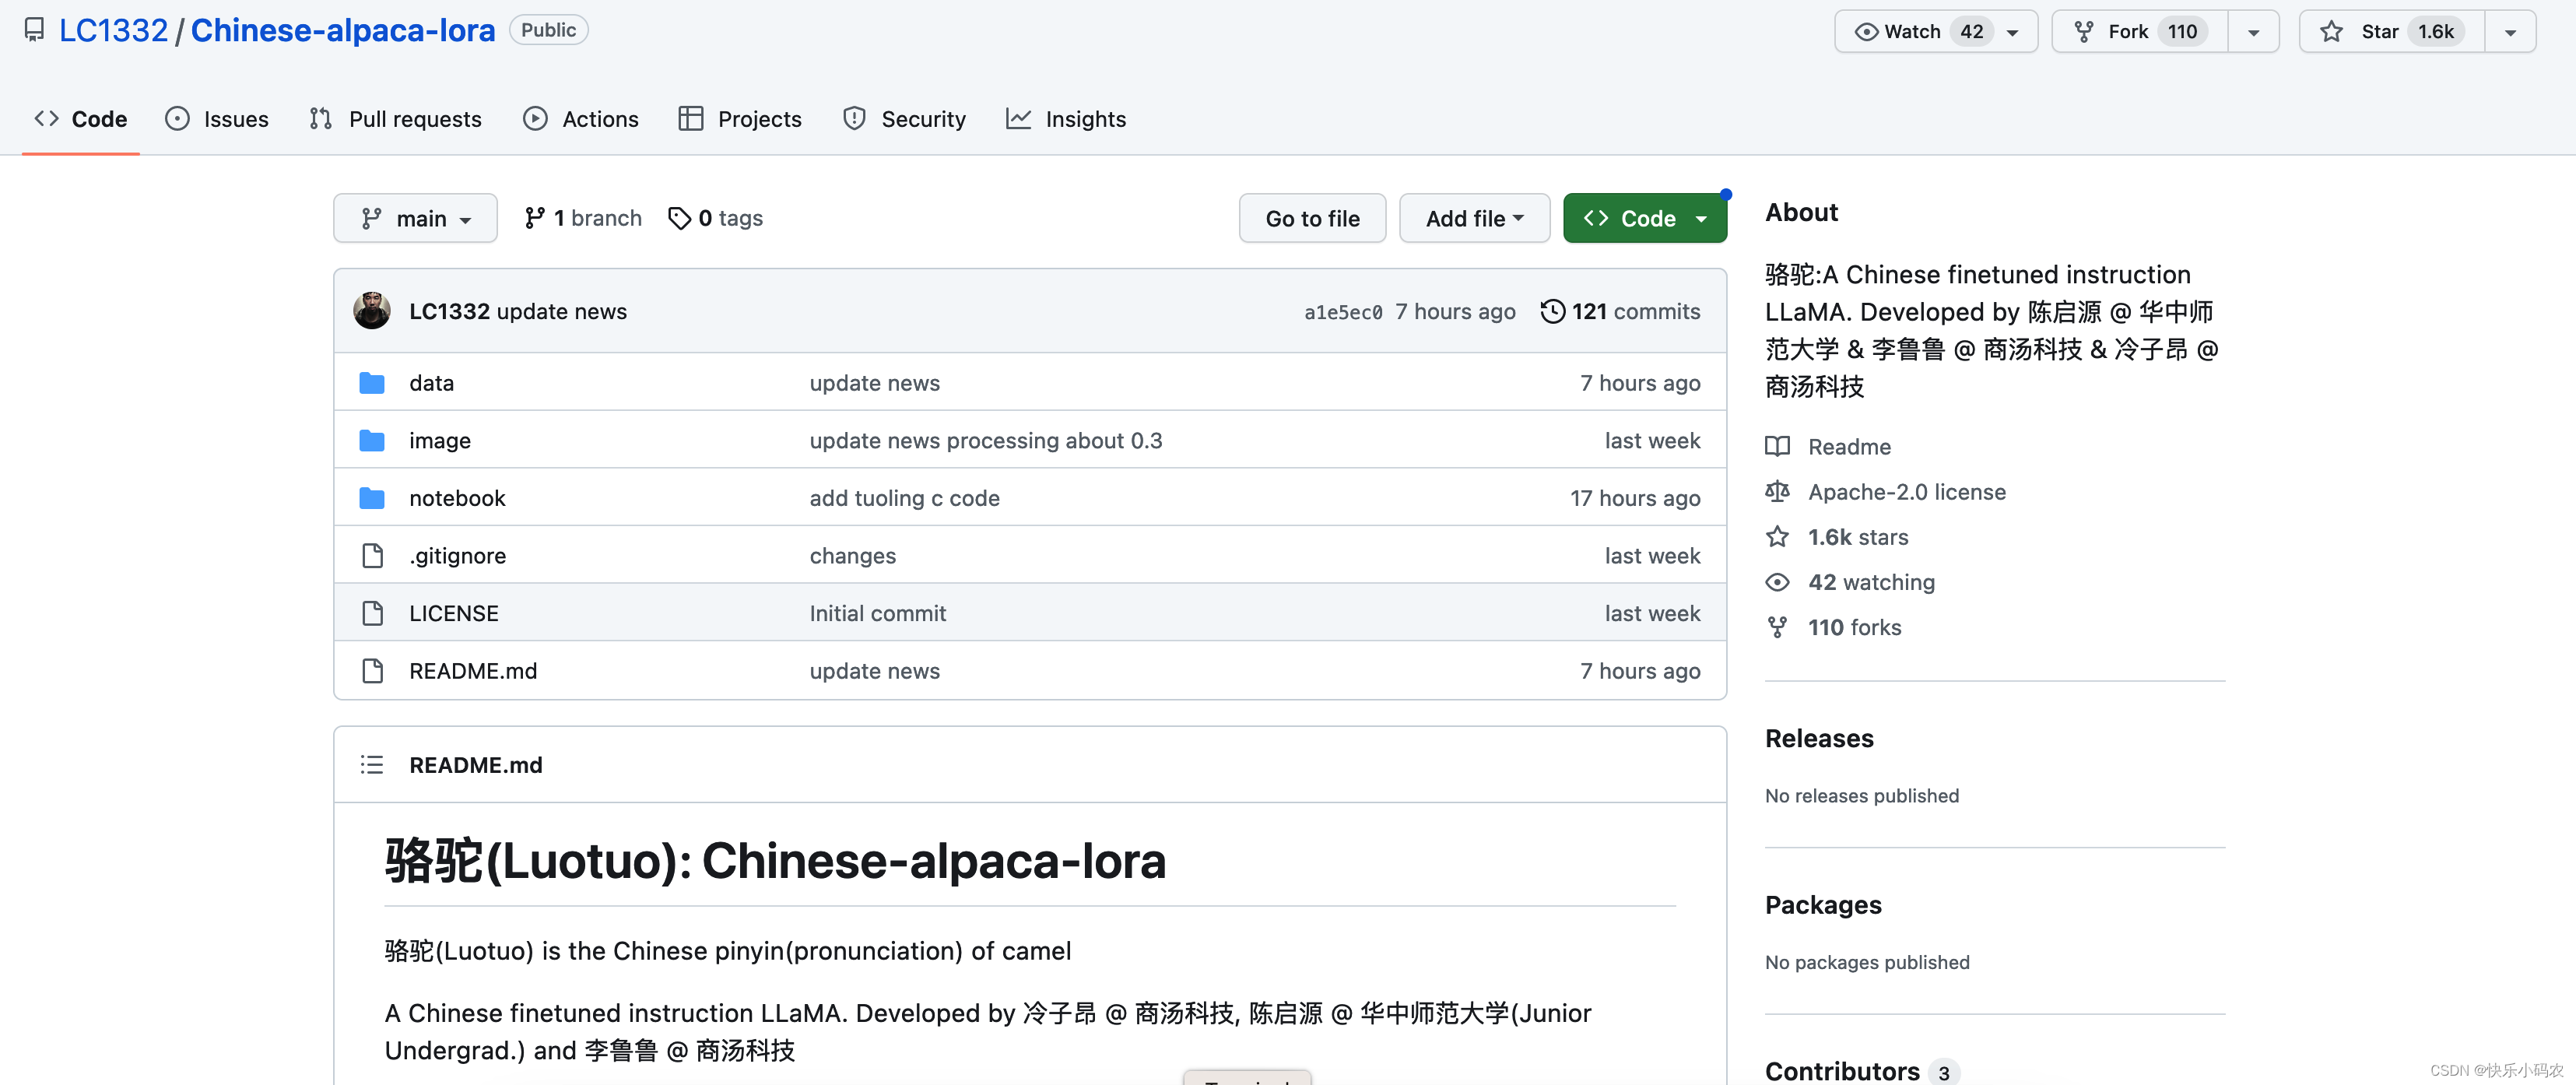Open 'update news processing about 0.3' commit
The width and height of the screenshot is (2576, 1085).
pos(986,441)
